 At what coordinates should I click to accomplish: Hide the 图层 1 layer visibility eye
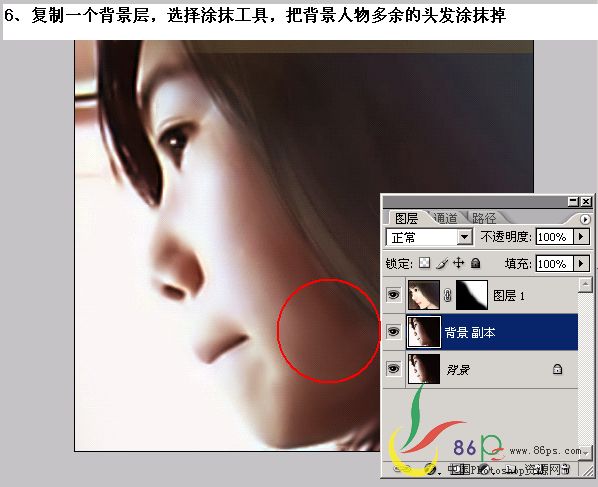(393, 295)
